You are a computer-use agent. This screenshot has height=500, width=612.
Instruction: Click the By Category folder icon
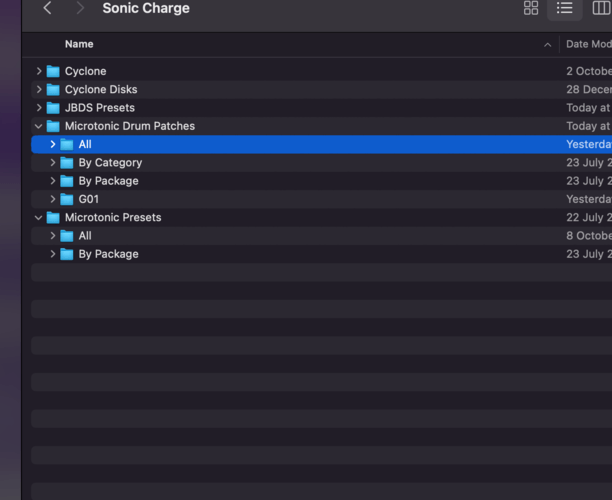(67, 163)
